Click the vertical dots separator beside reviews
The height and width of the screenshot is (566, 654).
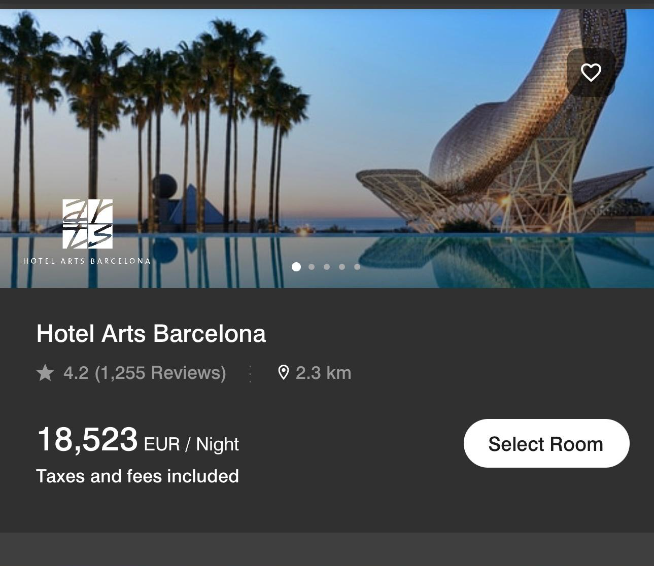[250, 373]
